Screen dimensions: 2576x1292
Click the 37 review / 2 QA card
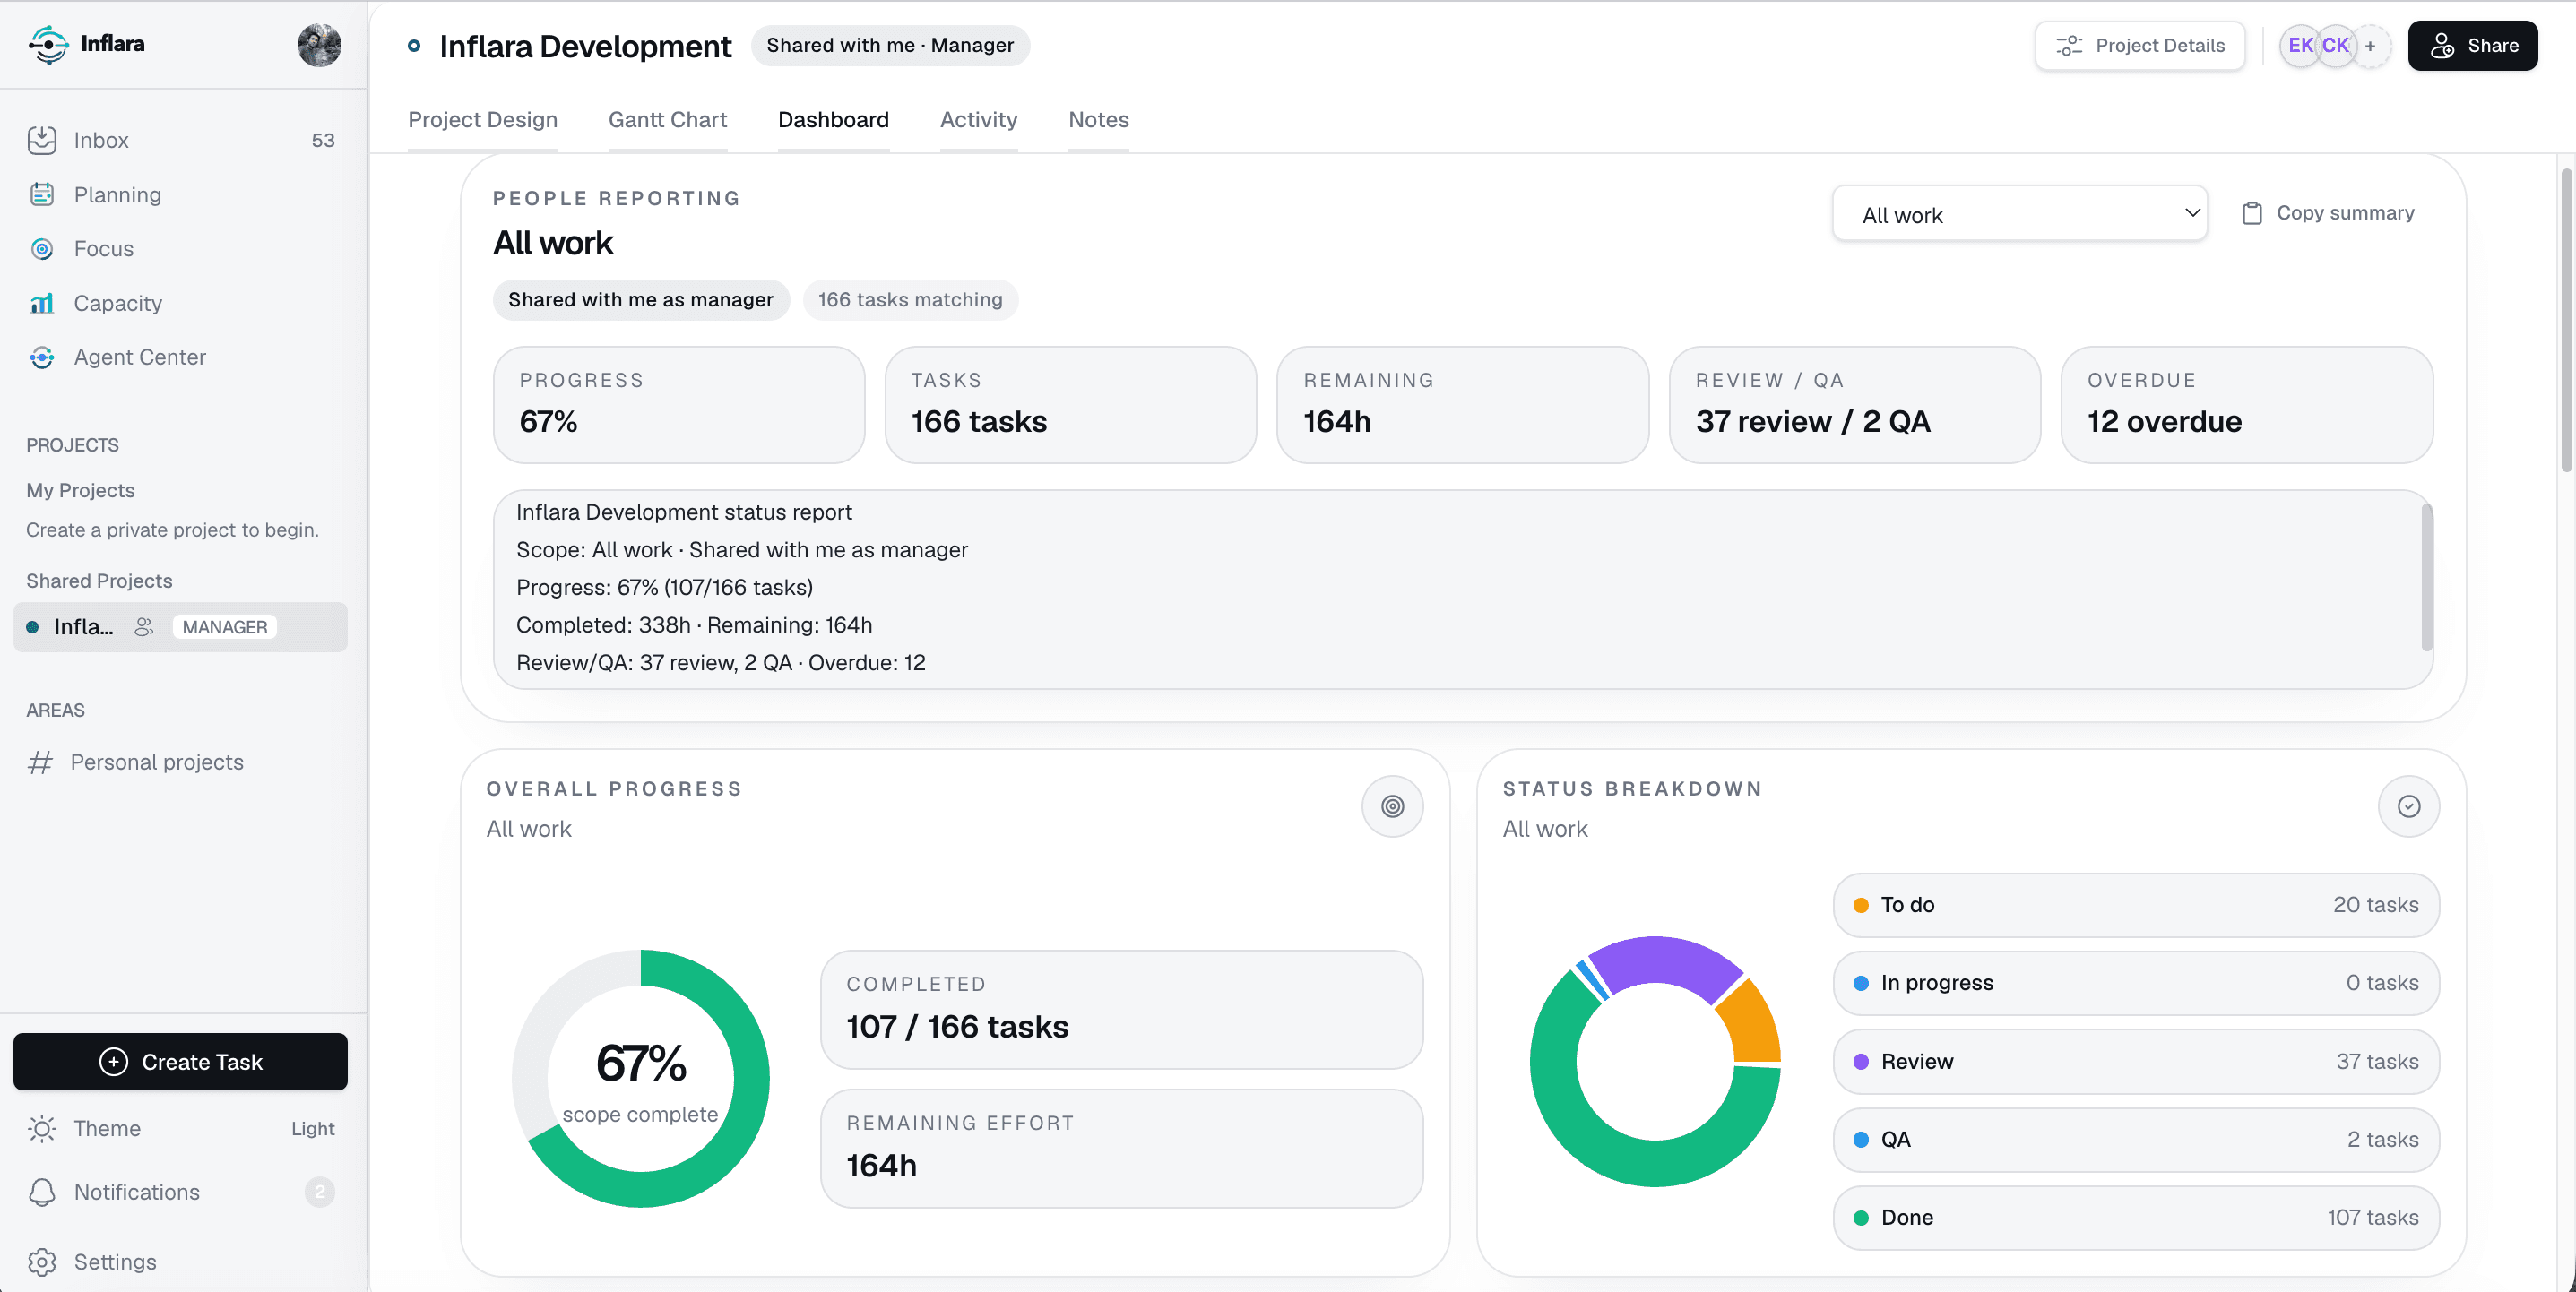pyautogui.click(x=1855, y=405)
